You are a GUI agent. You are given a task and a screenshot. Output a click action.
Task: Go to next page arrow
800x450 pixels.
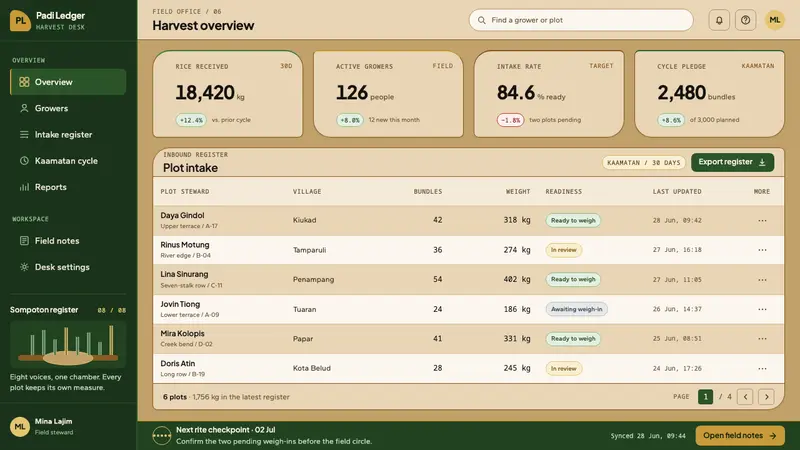click(x=766, y=397)
